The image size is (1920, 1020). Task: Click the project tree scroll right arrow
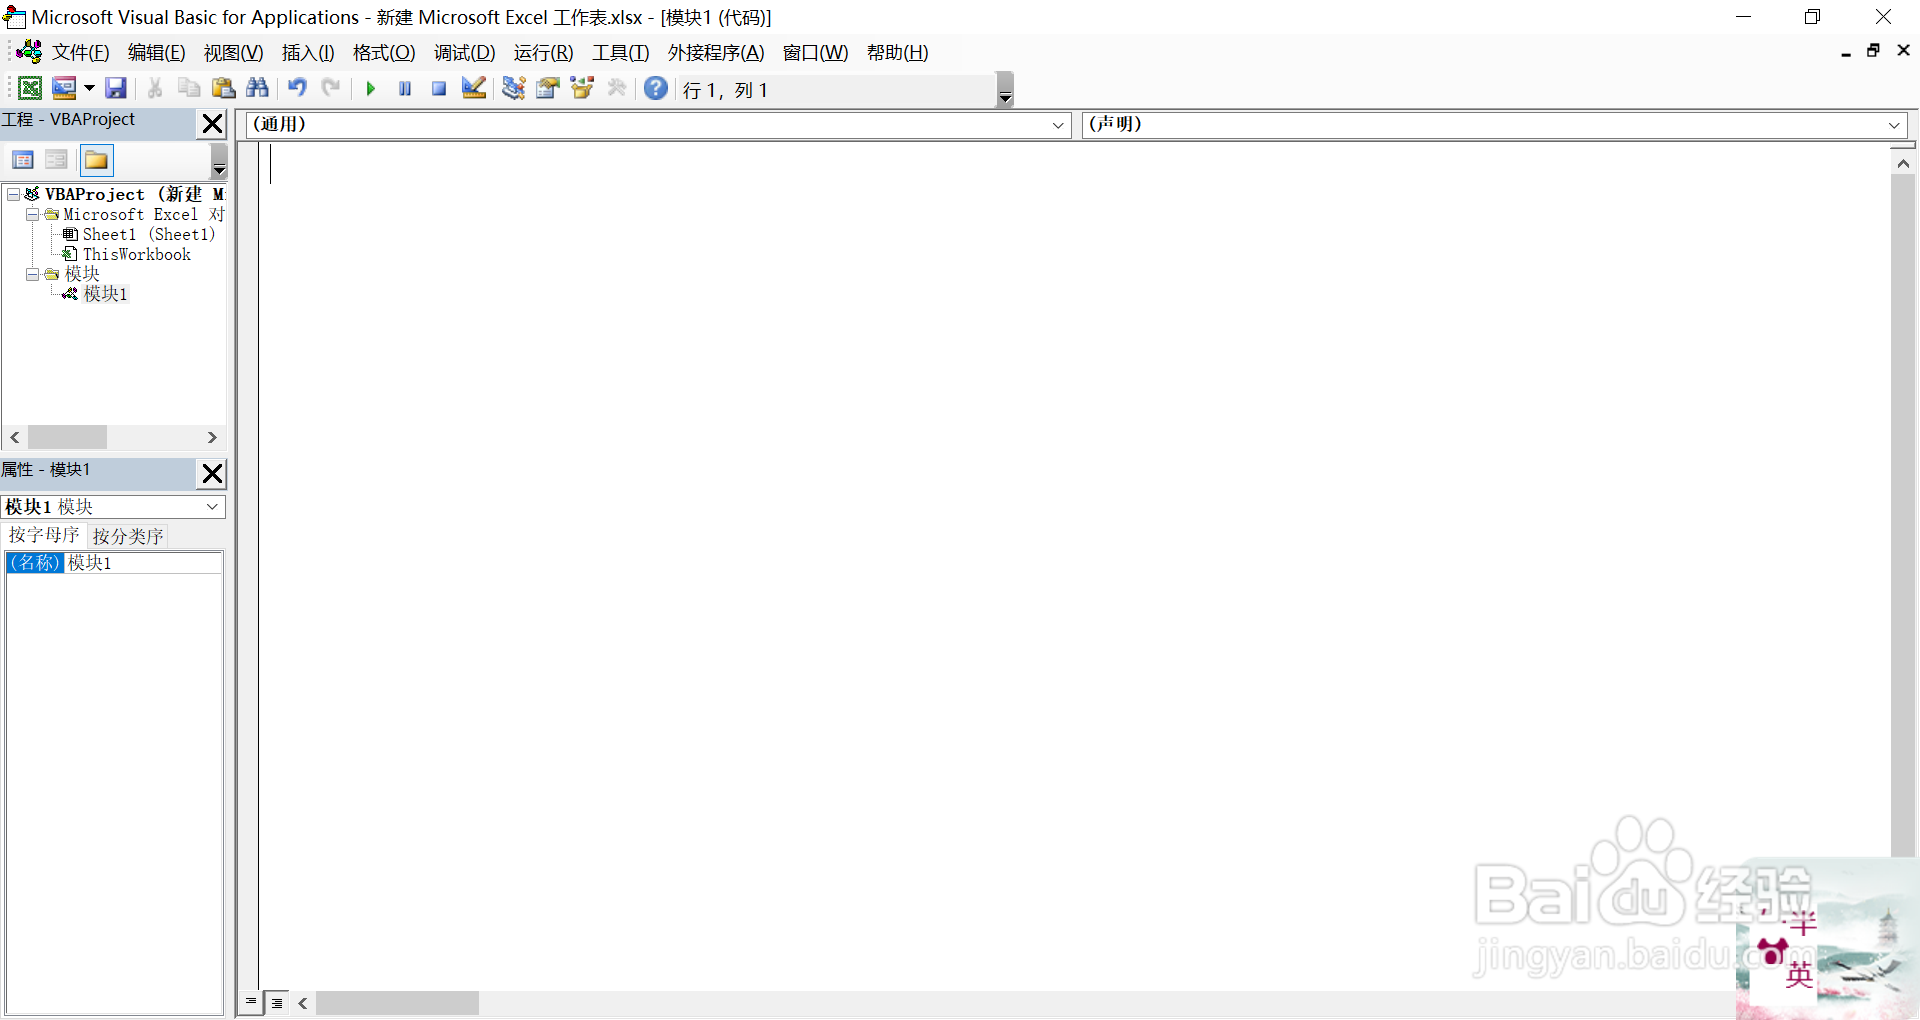(x=212, y=438)
